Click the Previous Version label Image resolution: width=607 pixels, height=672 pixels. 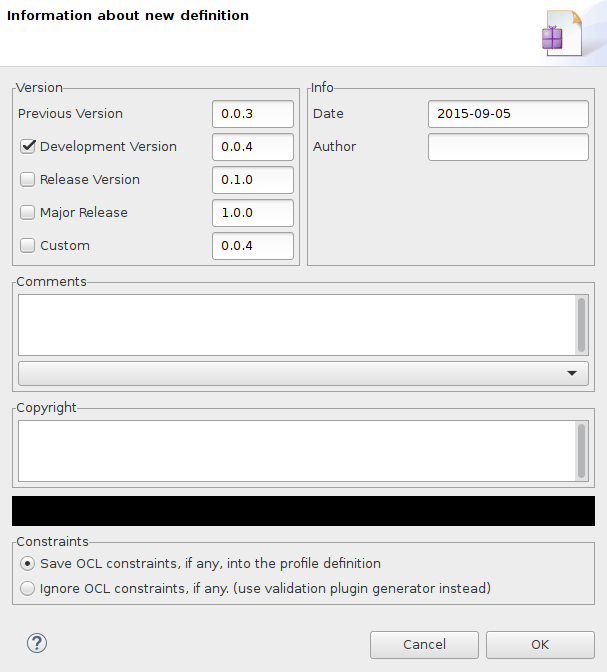[70, 114]
